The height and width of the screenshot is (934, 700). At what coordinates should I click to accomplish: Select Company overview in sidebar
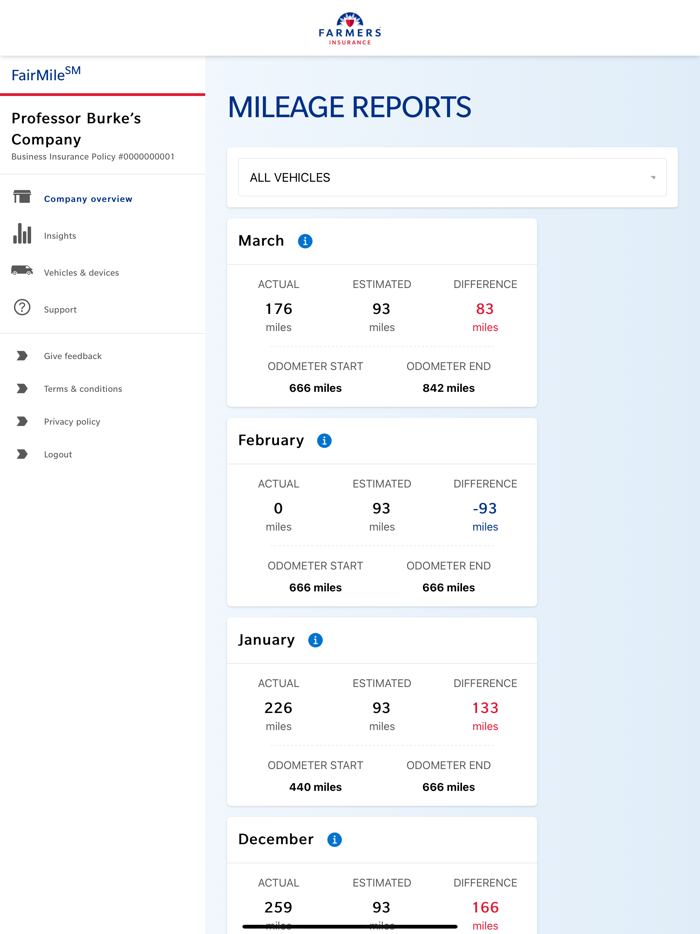pos(88,199)
